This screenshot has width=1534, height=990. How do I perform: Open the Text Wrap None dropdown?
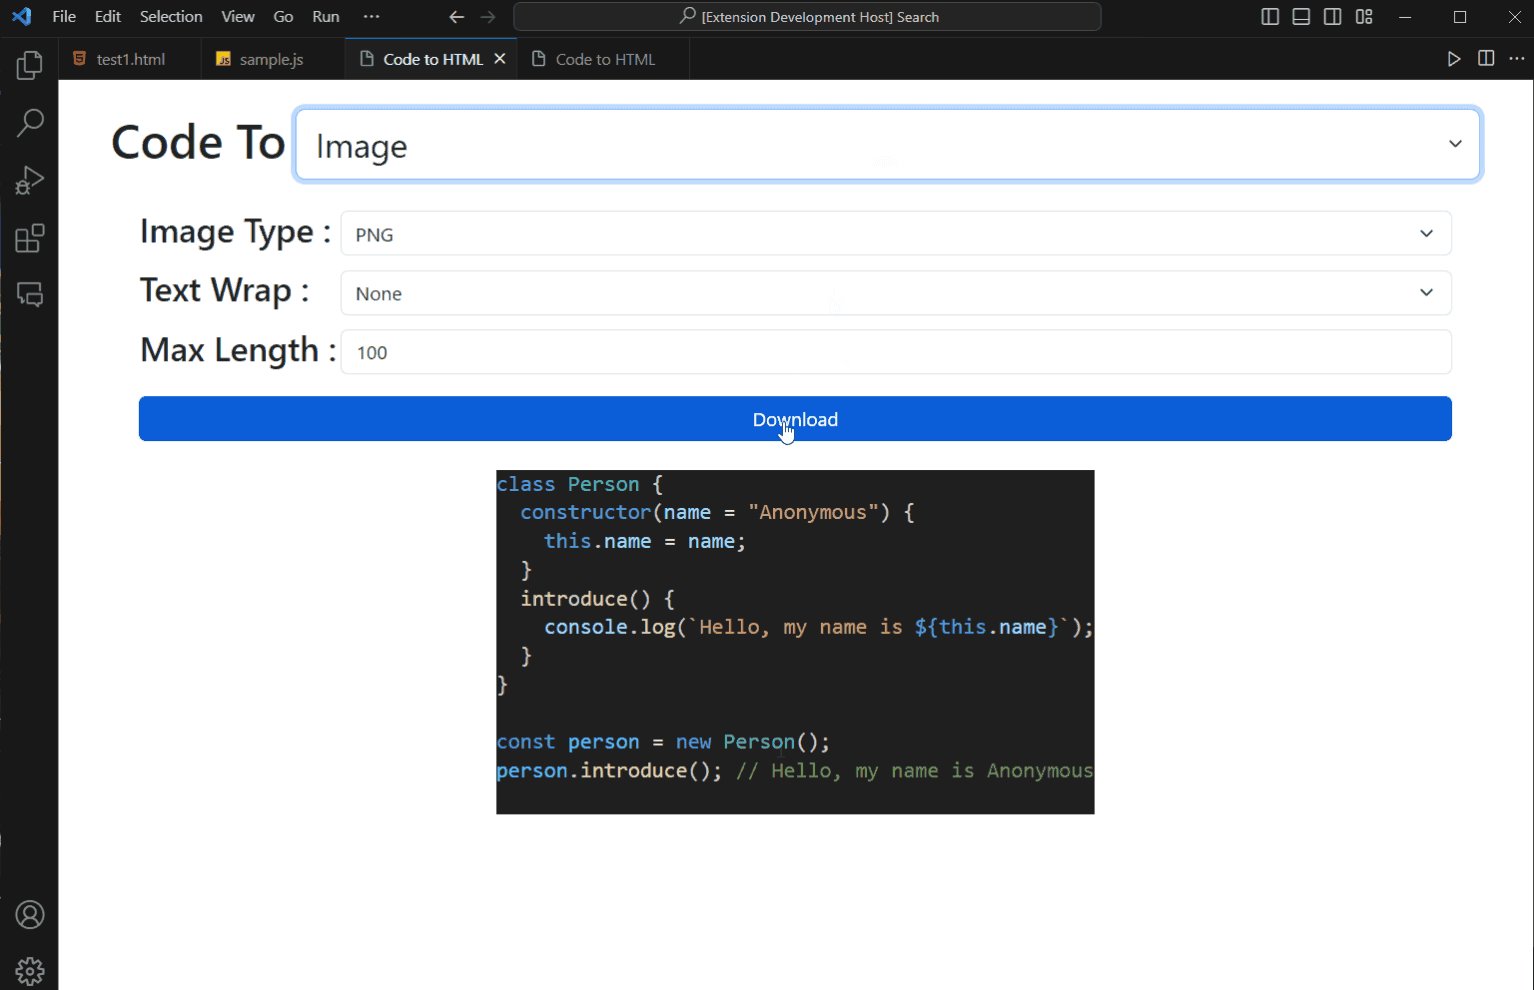coord(896,293)
